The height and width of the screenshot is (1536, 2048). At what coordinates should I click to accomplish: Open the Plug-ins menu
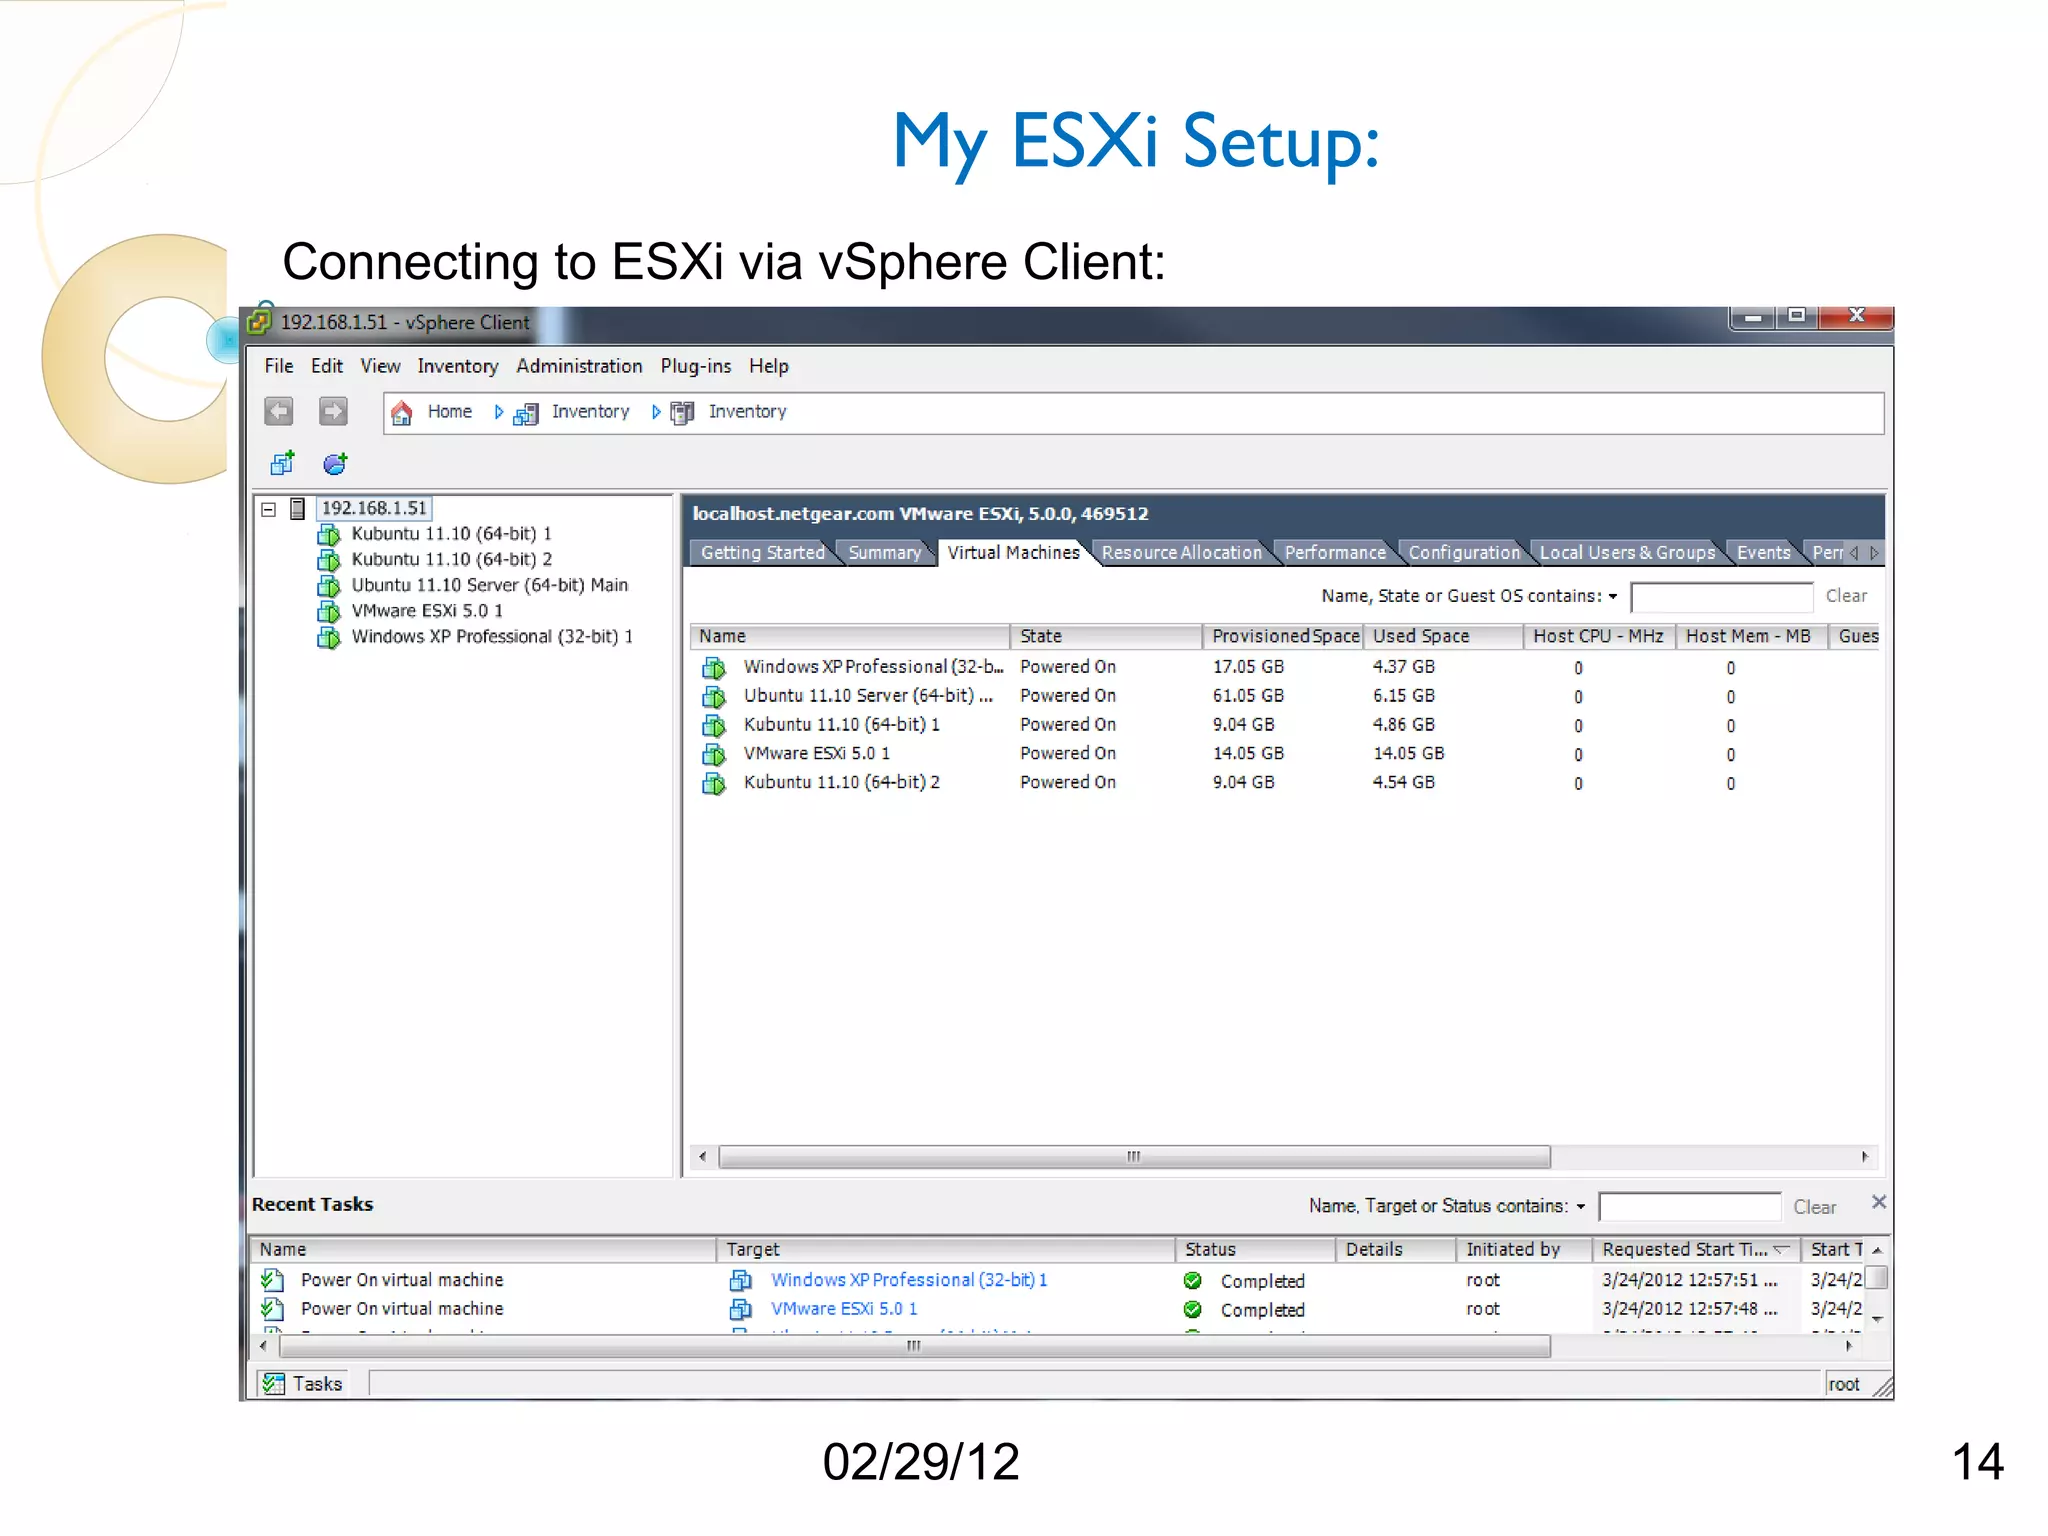pyautogui.click(x=696, y=366)
